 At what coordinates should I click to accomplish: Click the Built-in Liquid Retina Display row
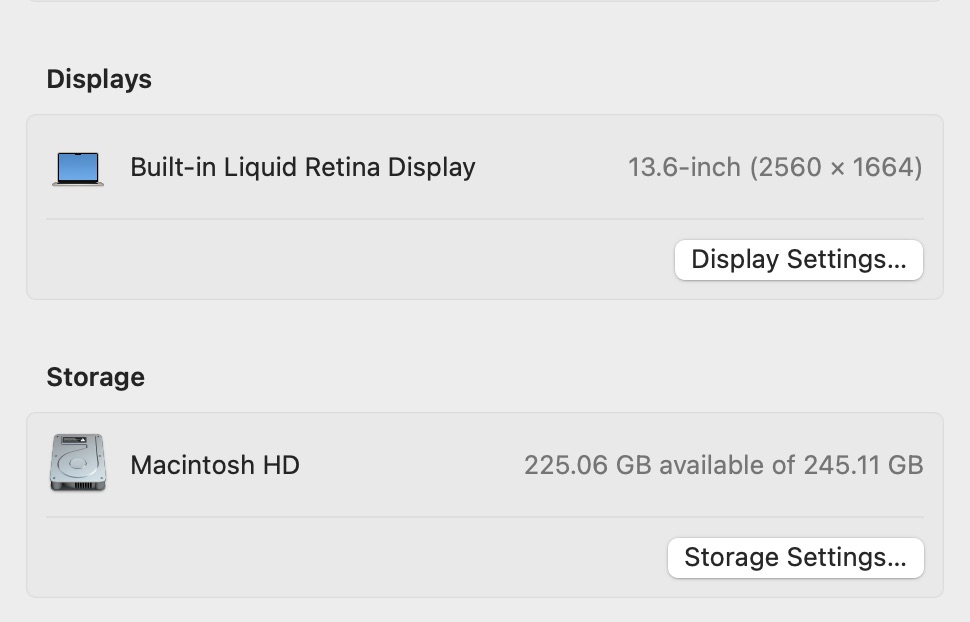[485, 167]
